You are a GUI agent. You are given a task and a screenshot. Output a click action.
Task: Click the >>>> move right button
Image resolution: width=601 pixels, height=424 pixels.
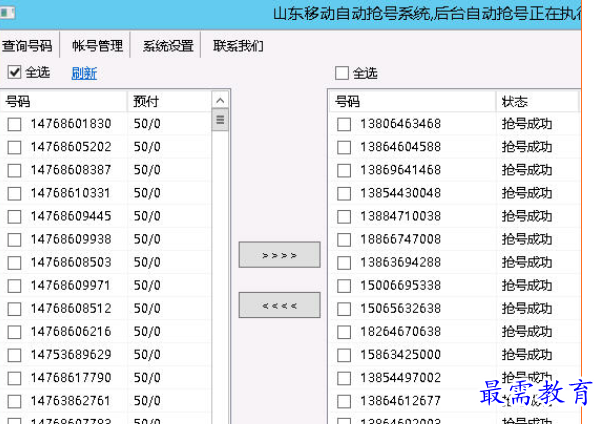(279, 255)
